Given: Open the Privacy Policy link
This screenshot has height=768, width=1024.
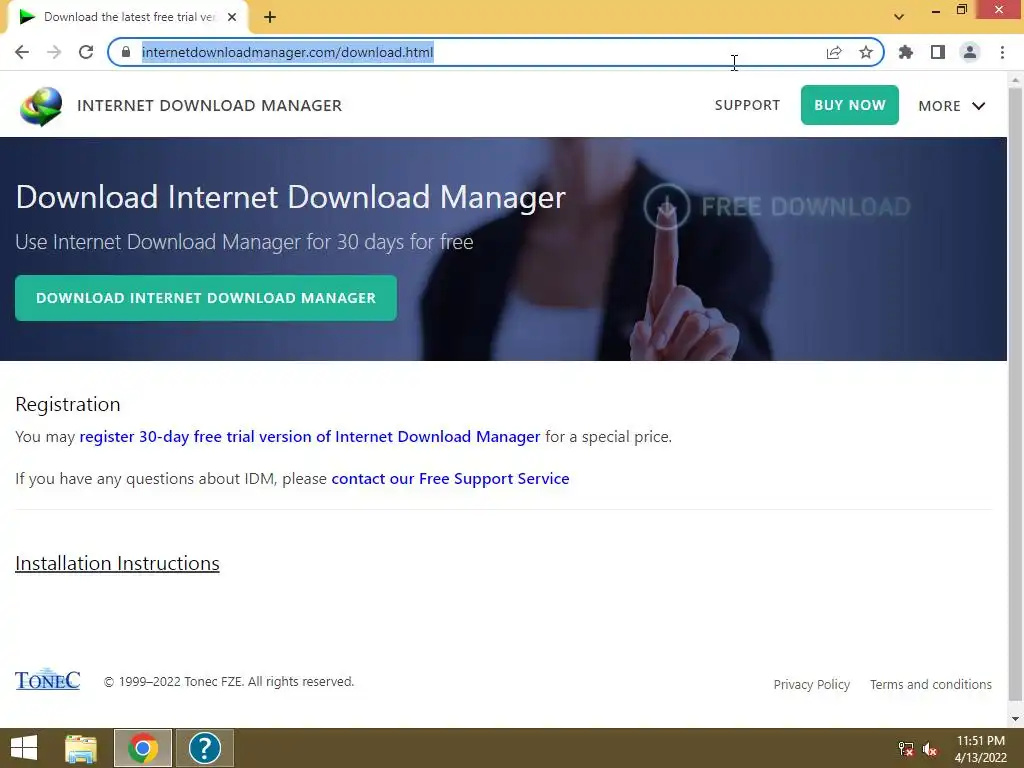Looking at the screenshot, I should click(x=812, y=684).
